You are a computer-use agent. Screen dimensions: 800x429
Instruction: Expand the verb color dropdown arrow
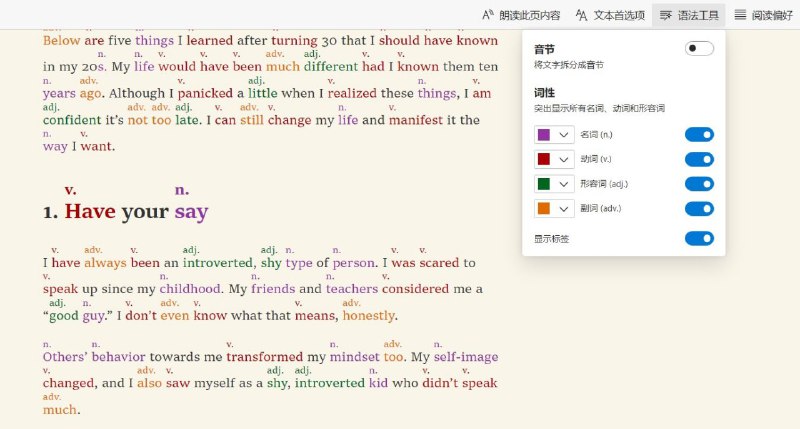click(x=564, y=159)
